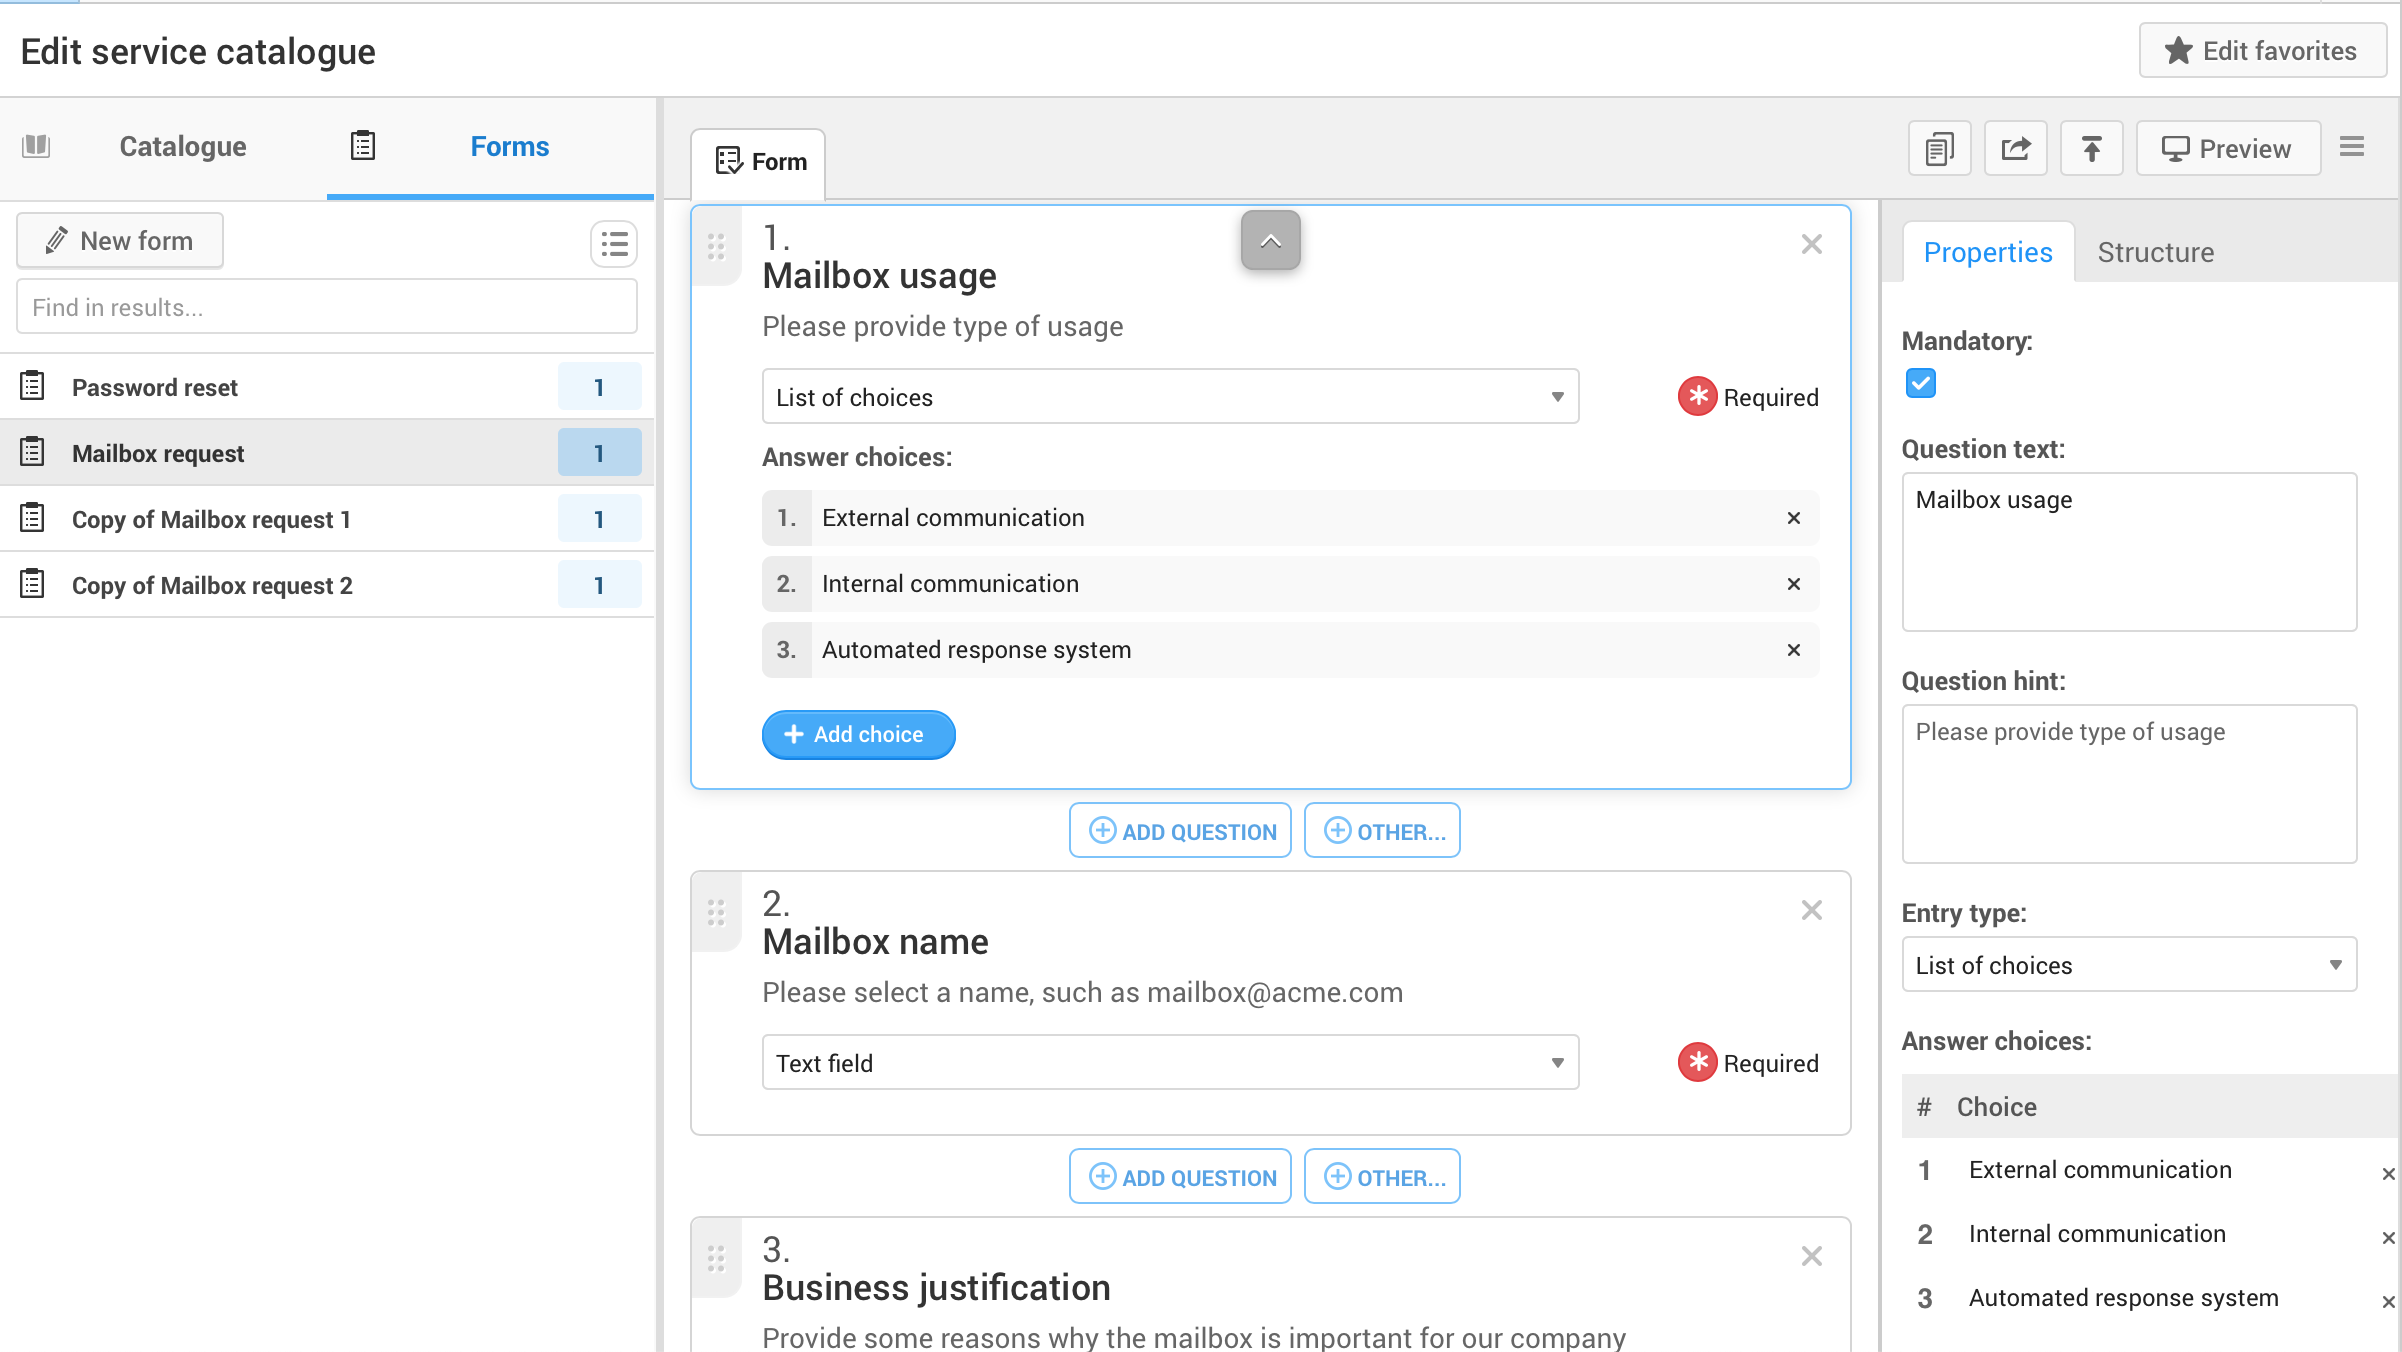Open Entry type dropdown in Properties
The image size is (2402, 1352).
(2128, 965)
